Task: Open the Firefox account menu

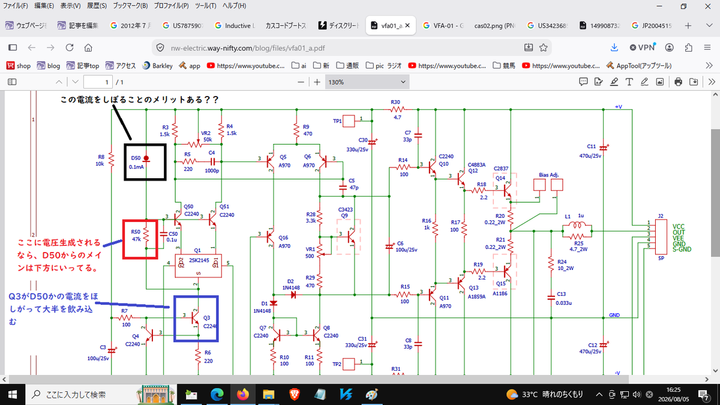Action: click(669, 47)
